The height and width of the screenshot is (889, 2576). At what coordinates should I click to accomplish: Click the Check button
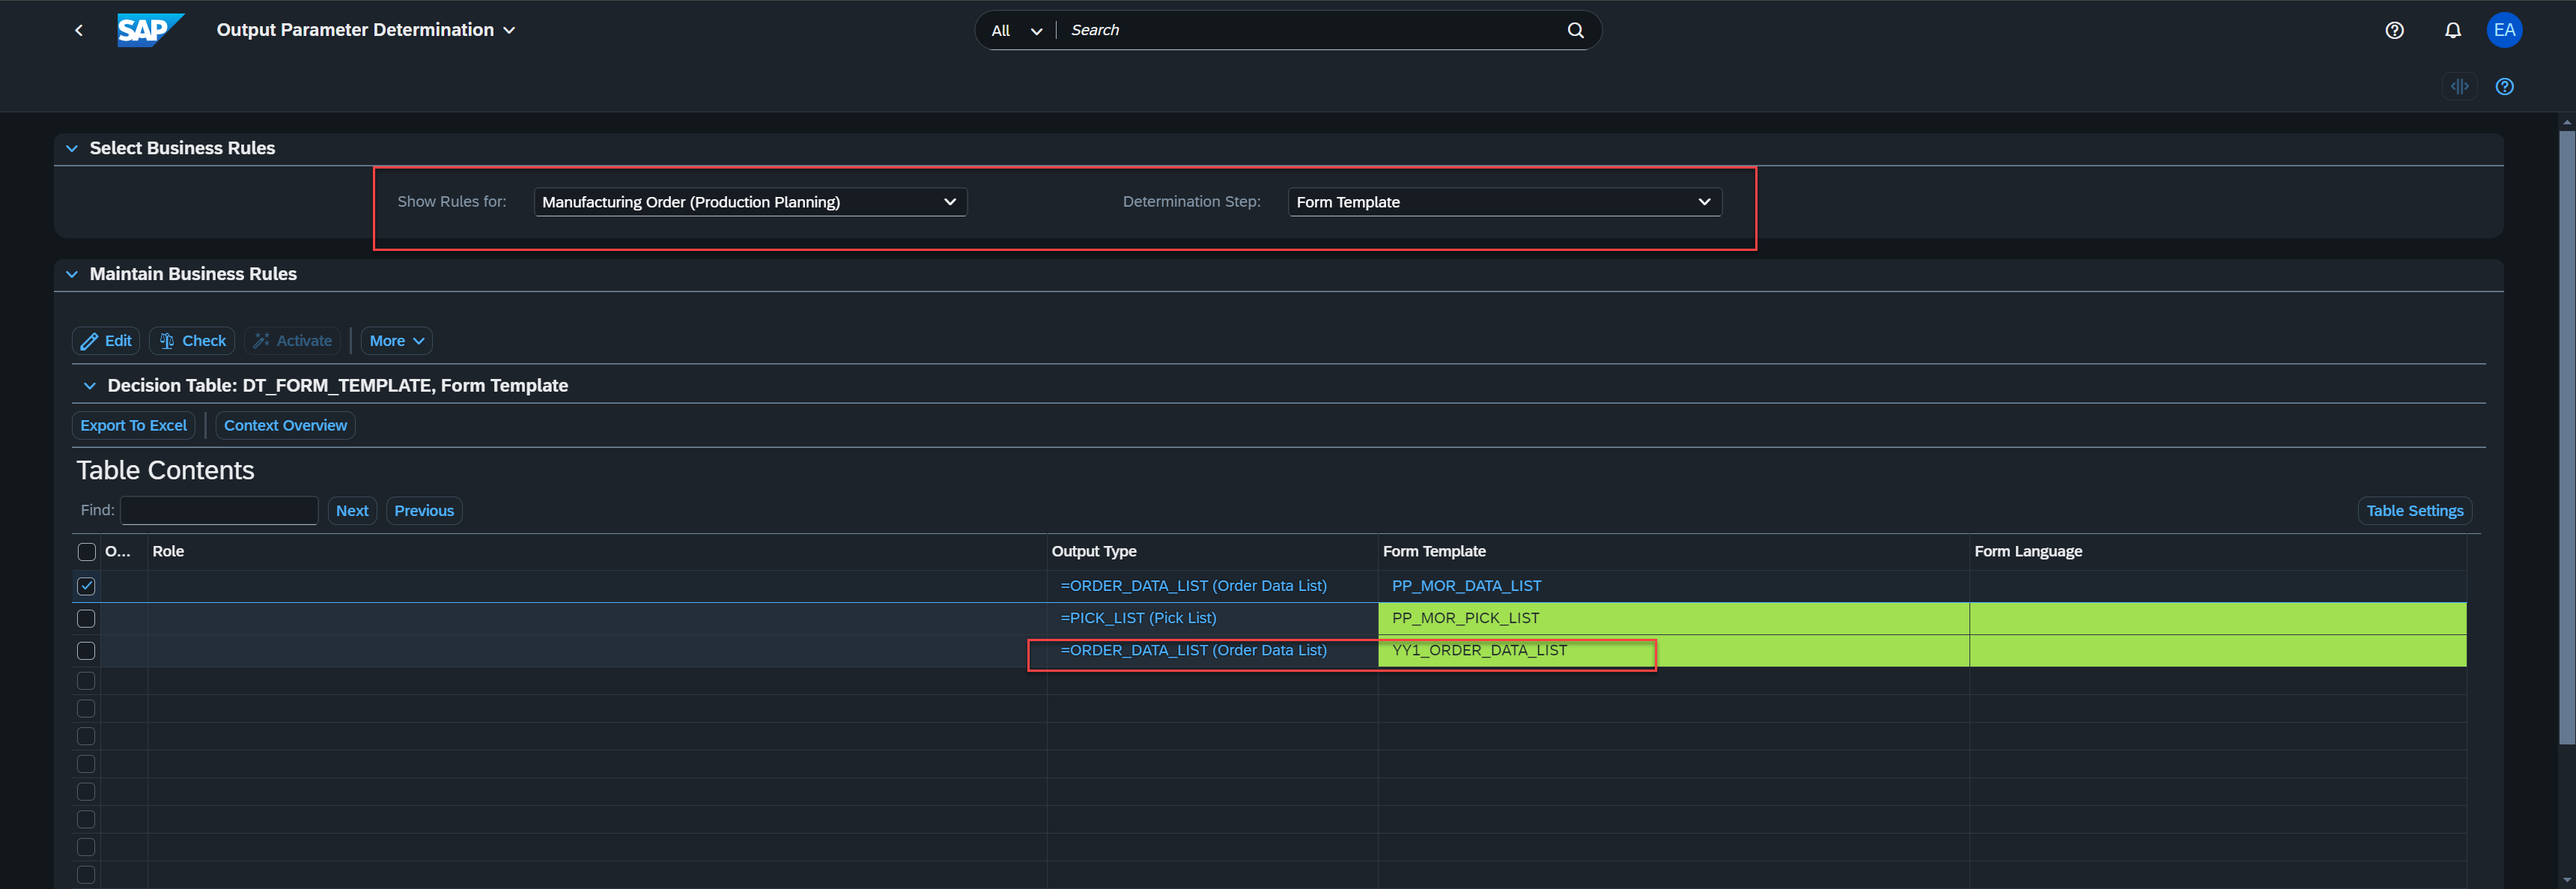pyautogui.click(x=192, y=341)
